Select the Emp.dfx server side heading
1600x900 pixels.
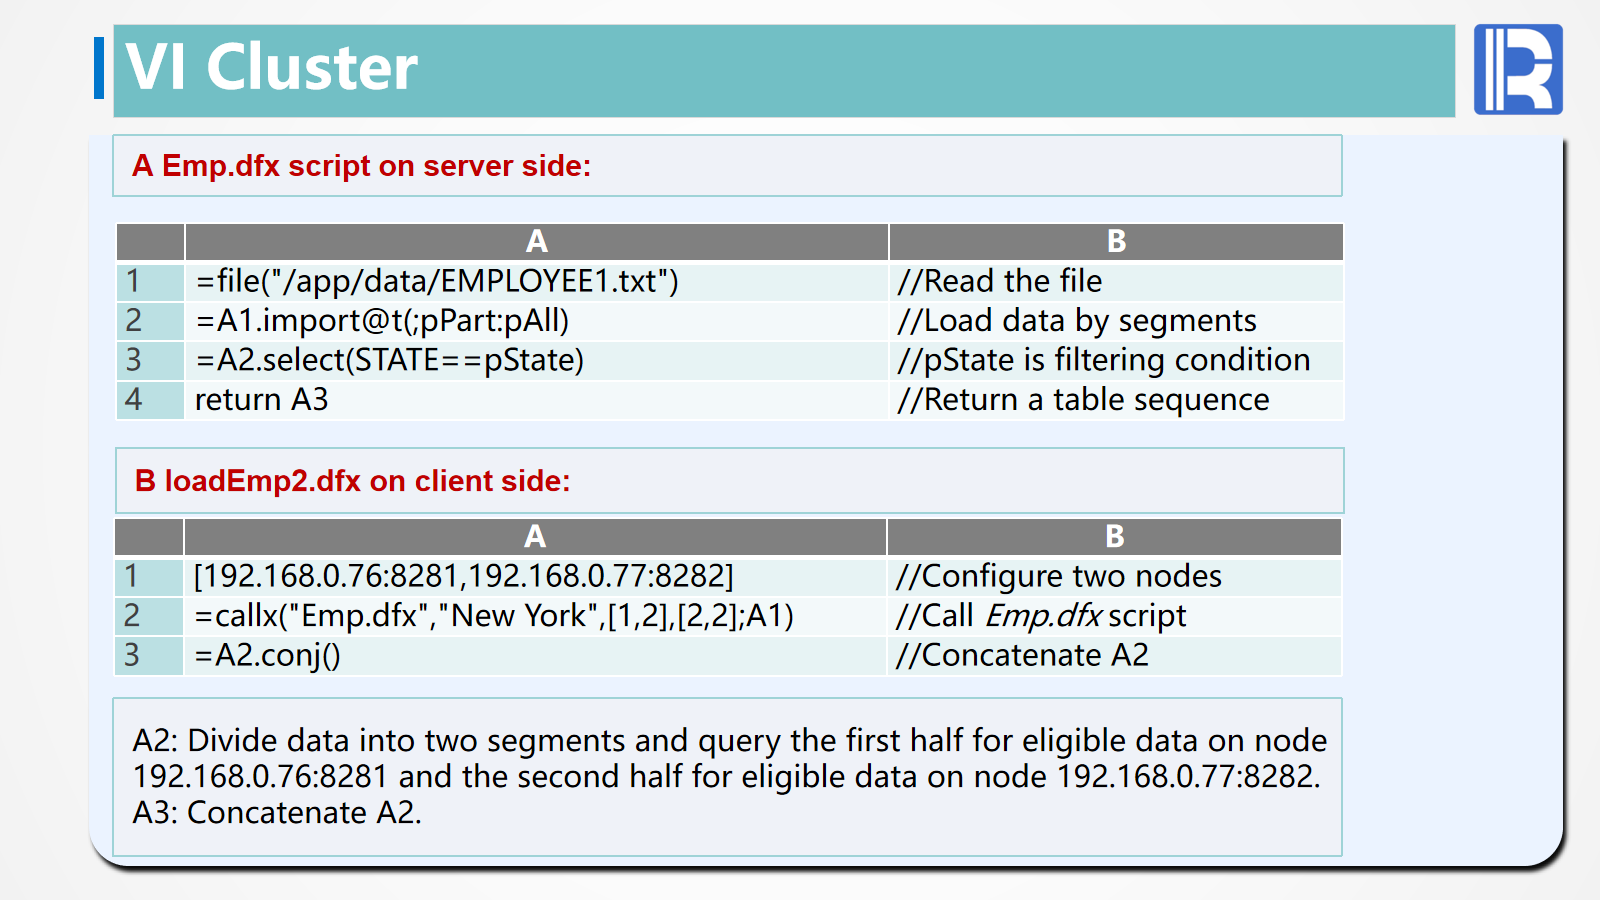pyautogui.click(x=362, y=166)
